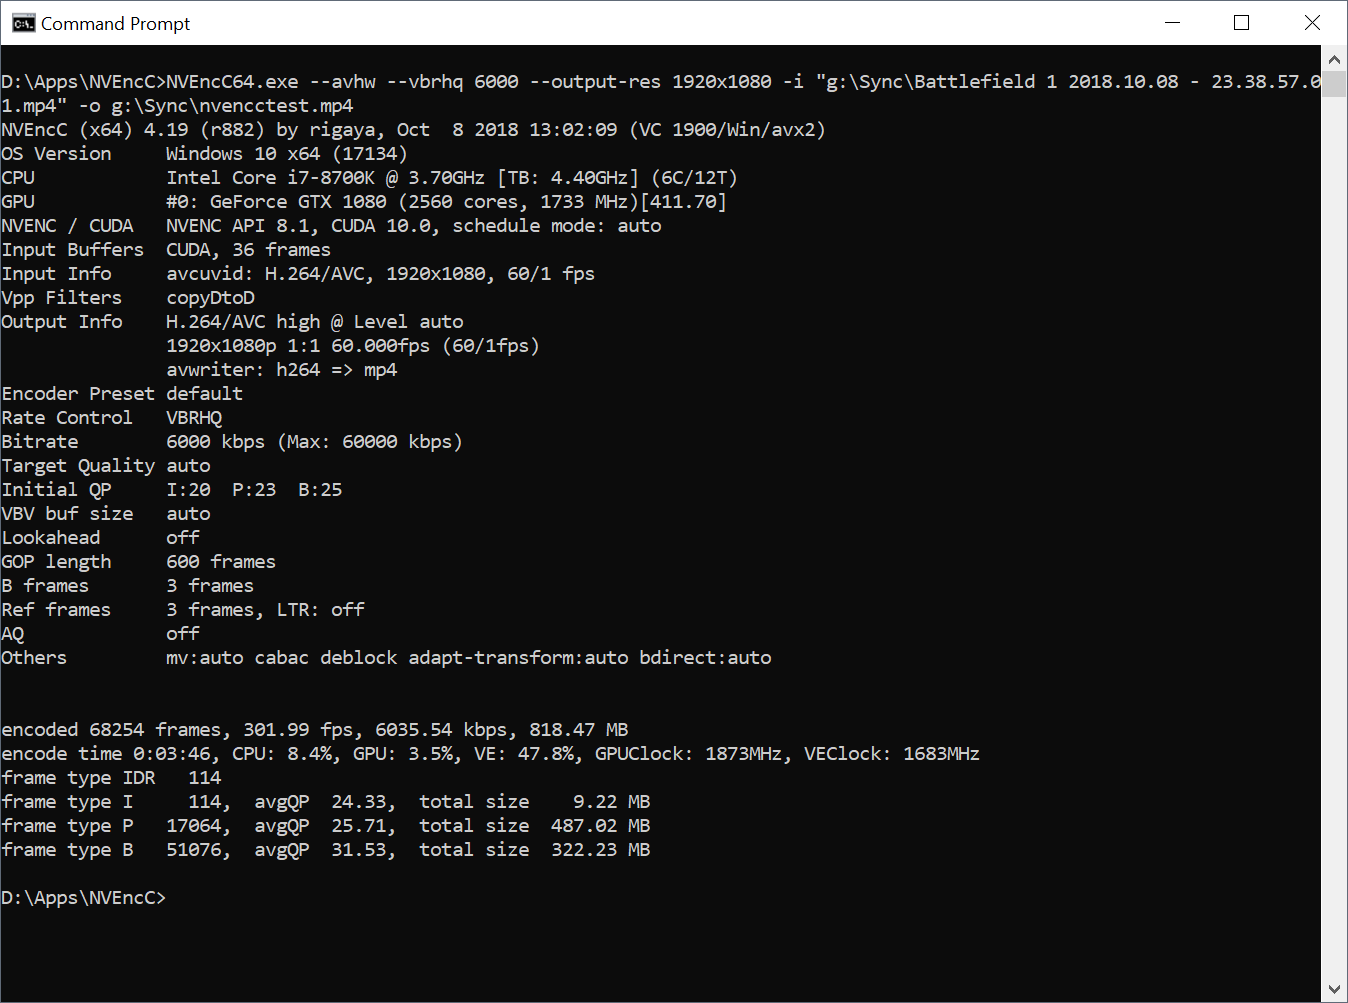Viewport: 1348px width, 1003px height.
Task: Click the bottom D:\Apps\NVEncC> prompt line
Action: [x=84, y=898]
